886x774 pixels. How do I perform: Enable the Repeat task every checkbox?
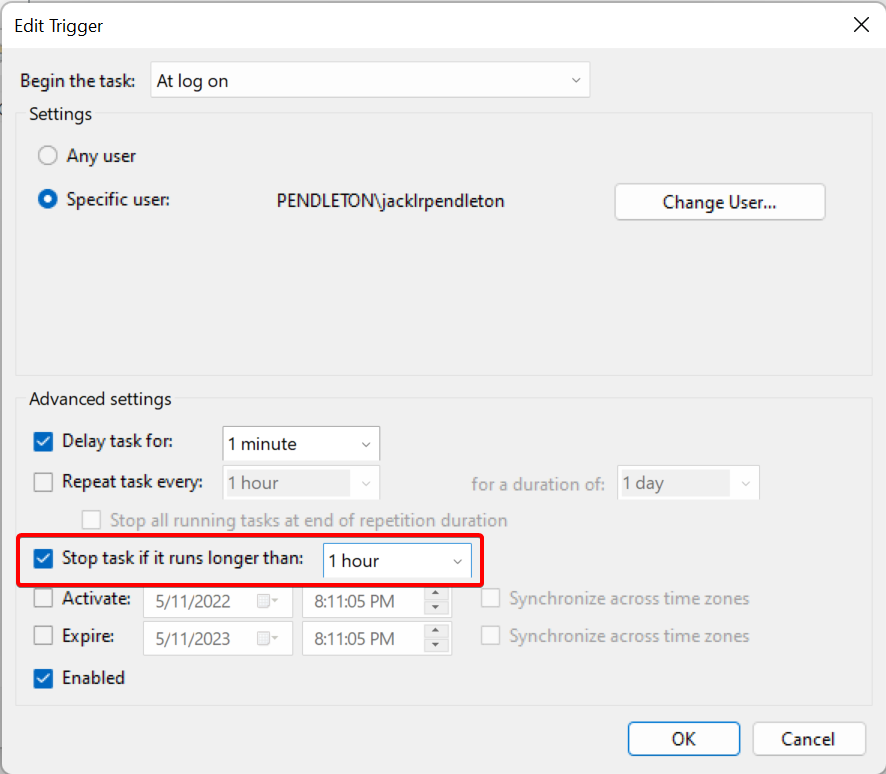44,482
